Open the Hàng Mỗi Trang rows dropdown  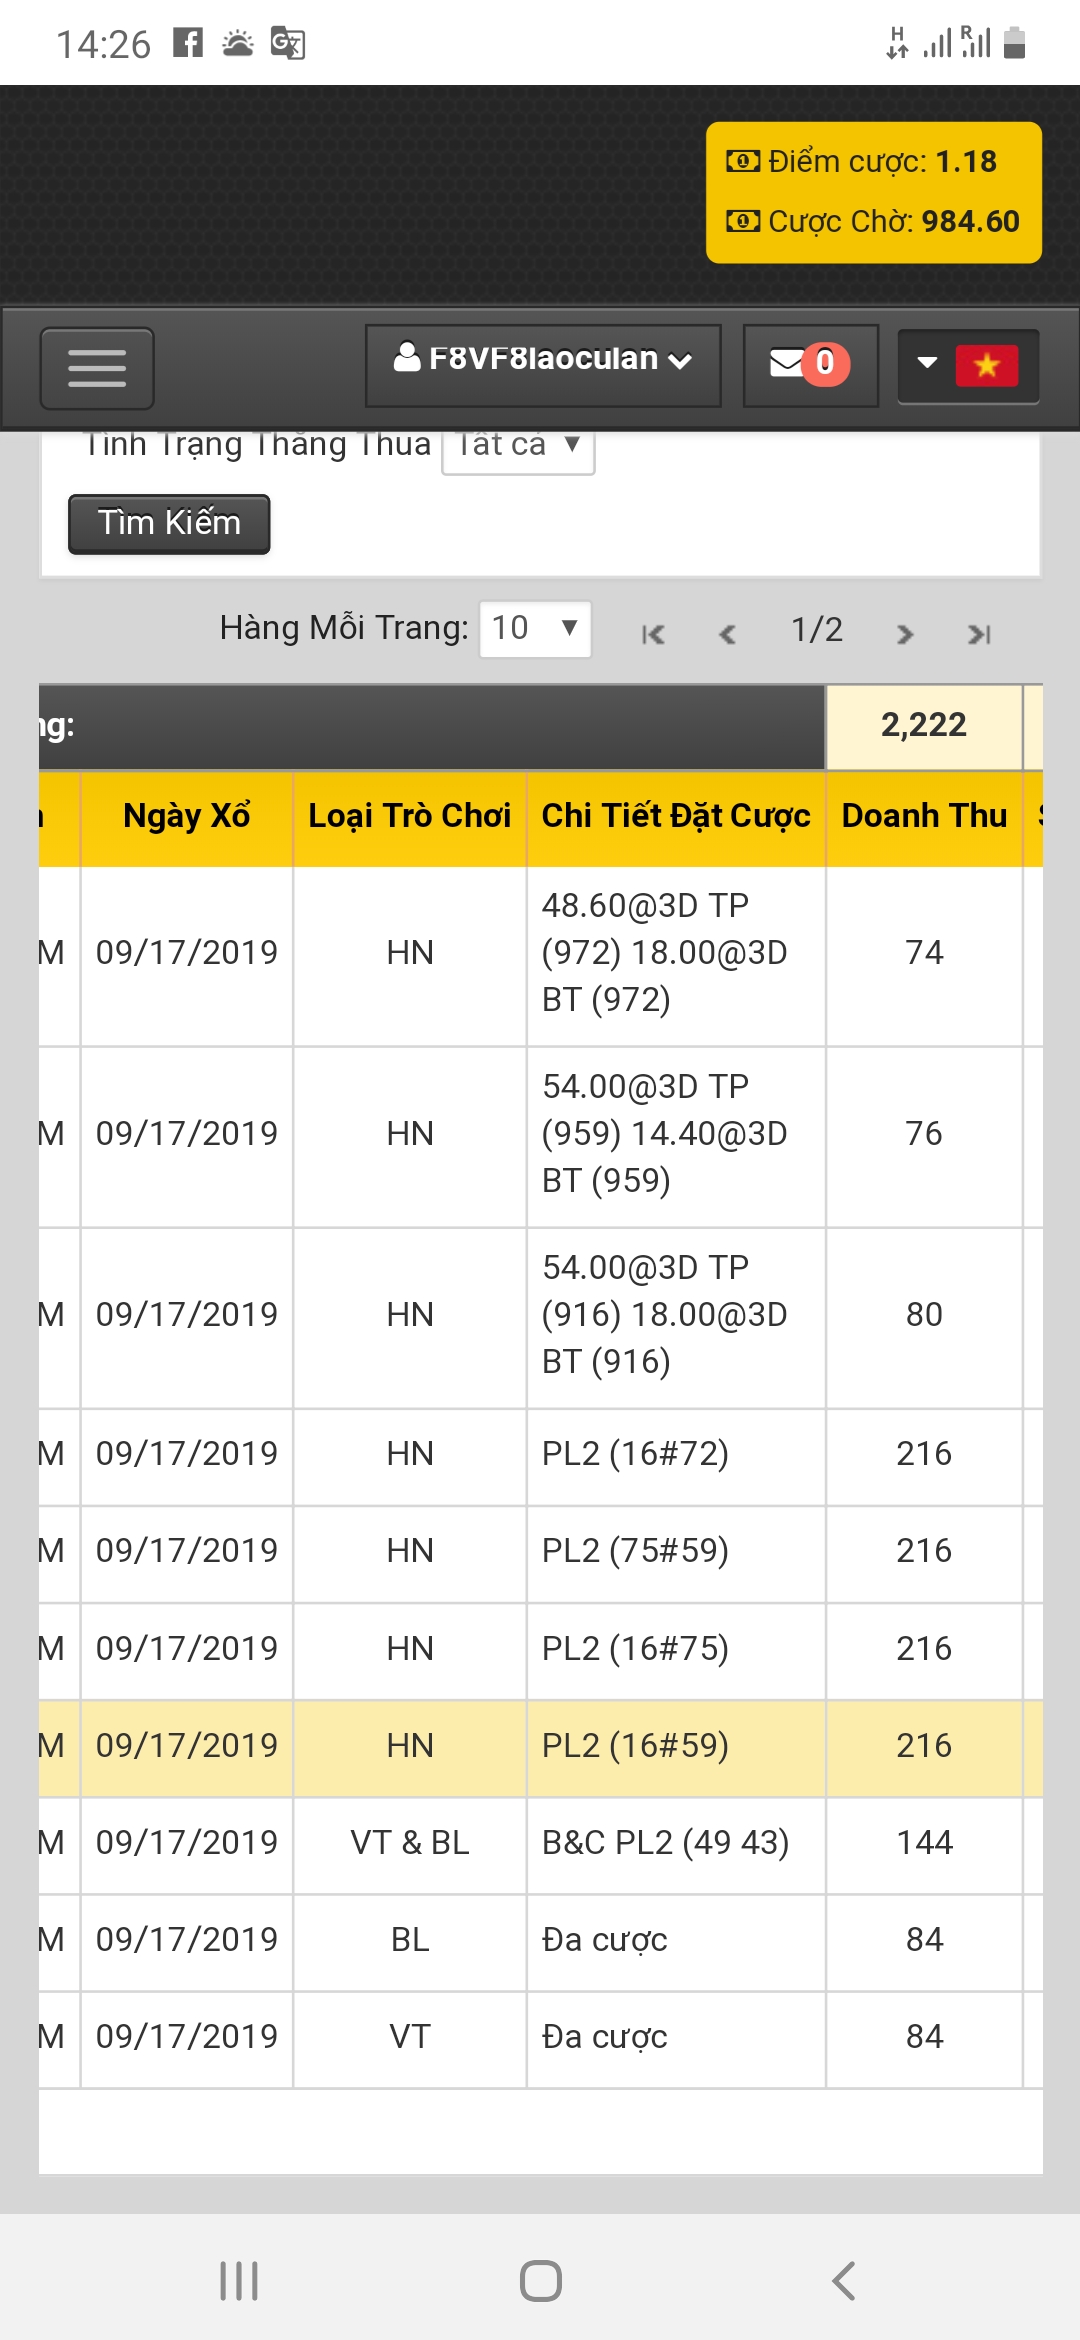tap(535, 629)
